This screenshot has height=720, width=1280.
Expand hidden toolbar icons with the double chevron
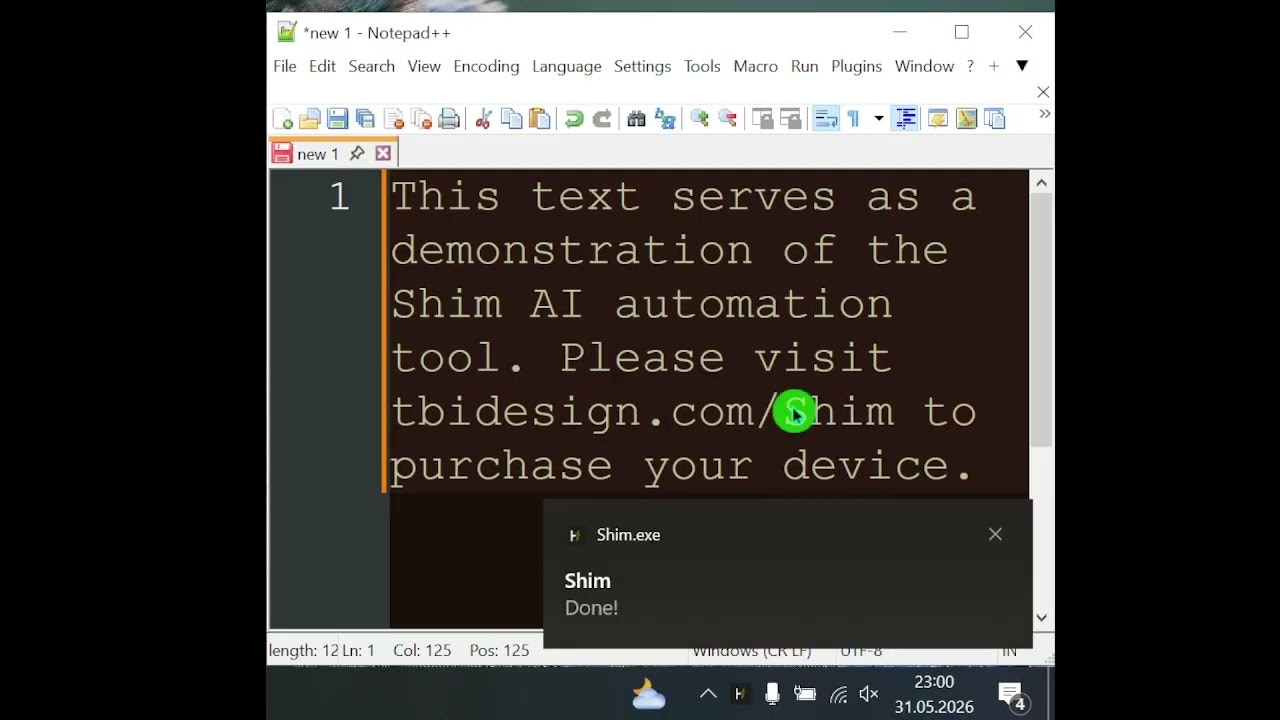(1045, 114)
